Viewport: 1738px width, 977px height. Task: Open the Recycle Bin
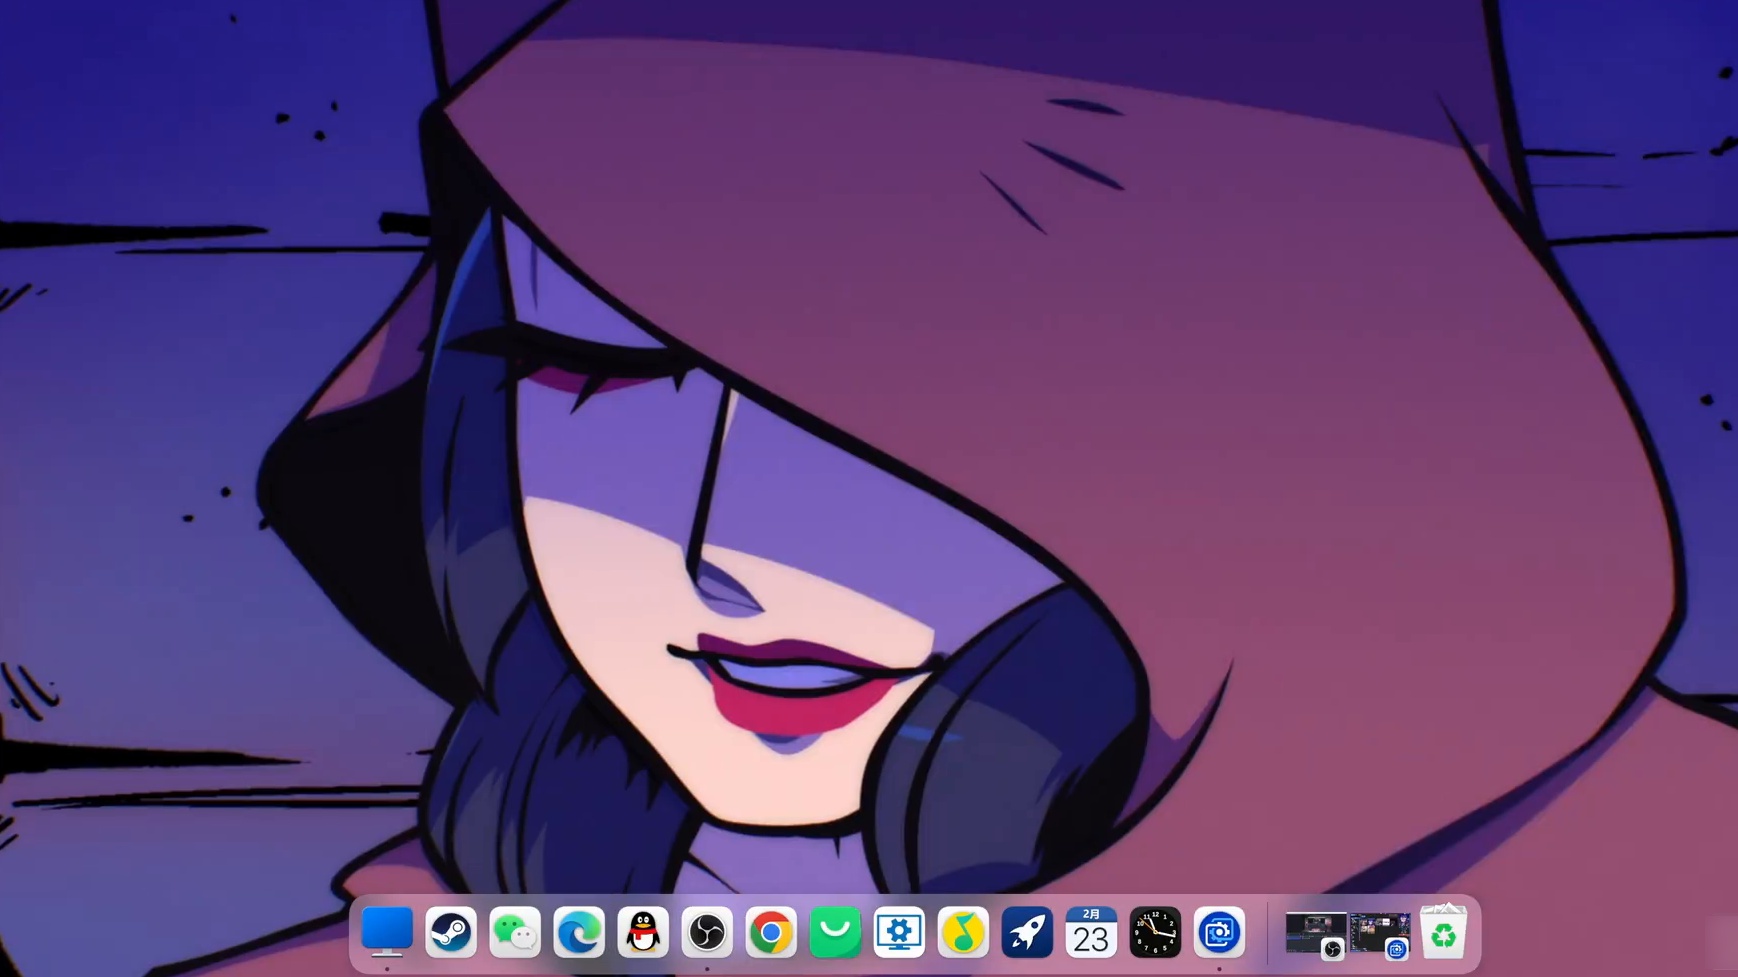1443,933
